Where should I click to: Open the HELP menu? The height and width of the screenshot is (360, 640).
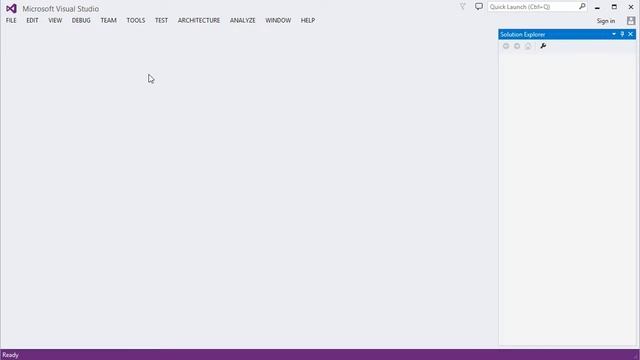coord(308,20)
